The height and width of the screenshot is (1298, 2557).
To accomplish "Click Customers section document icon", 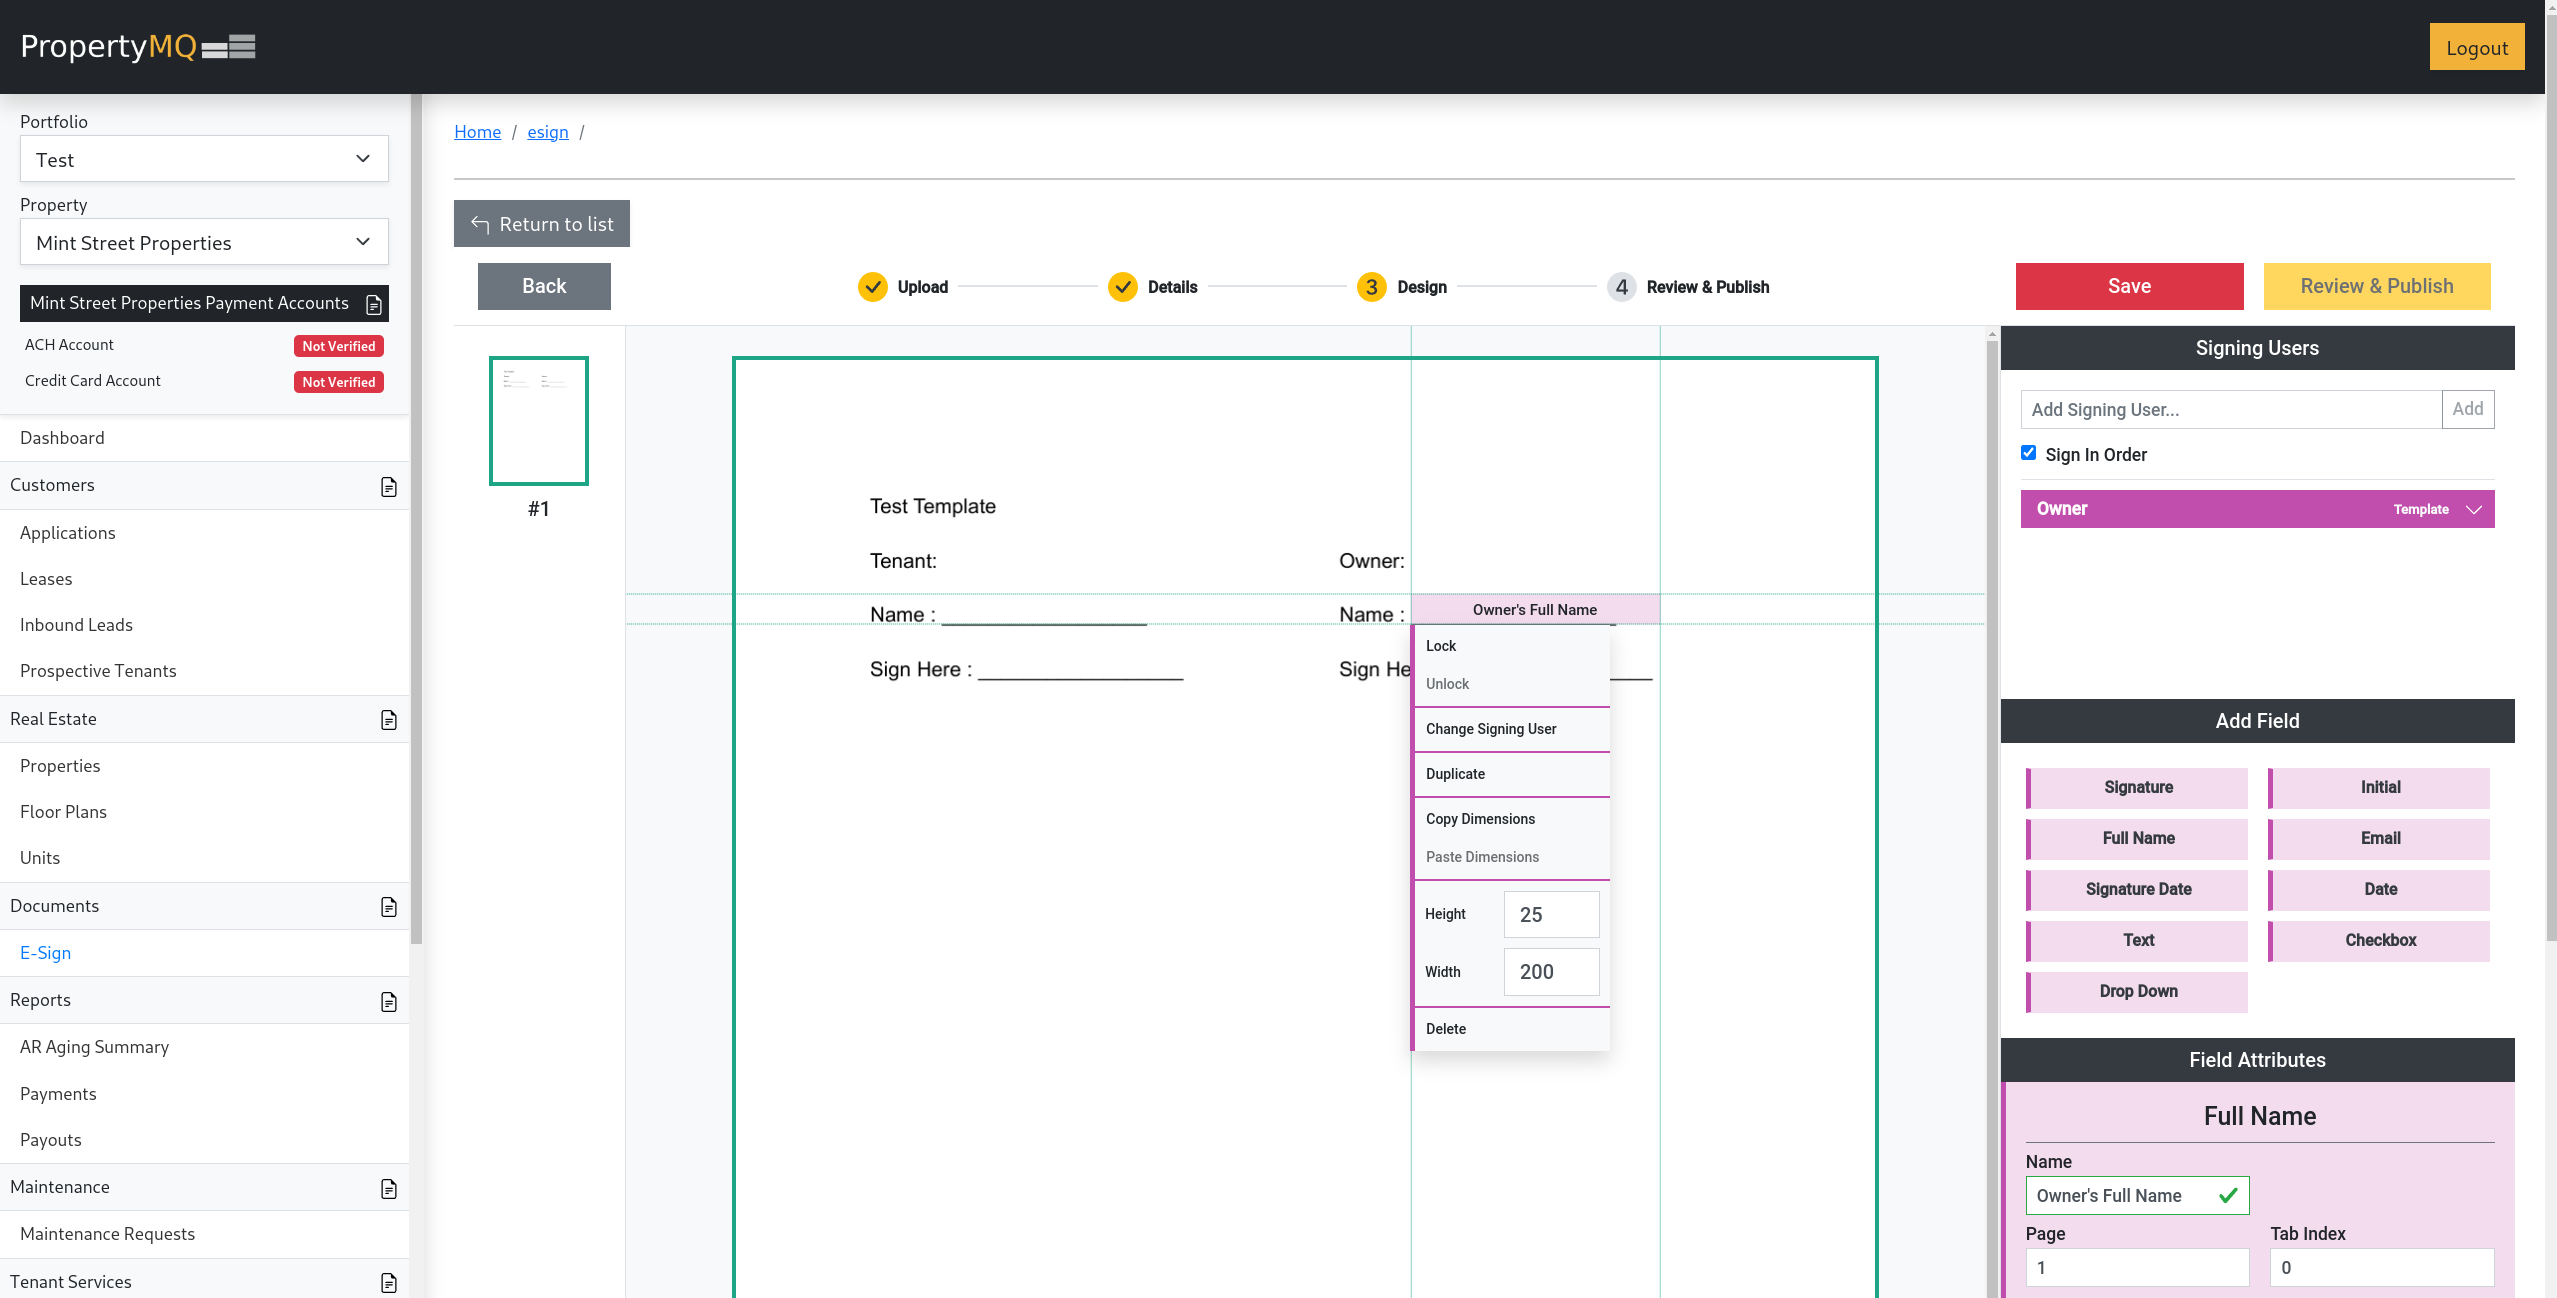I will point(389,486).
